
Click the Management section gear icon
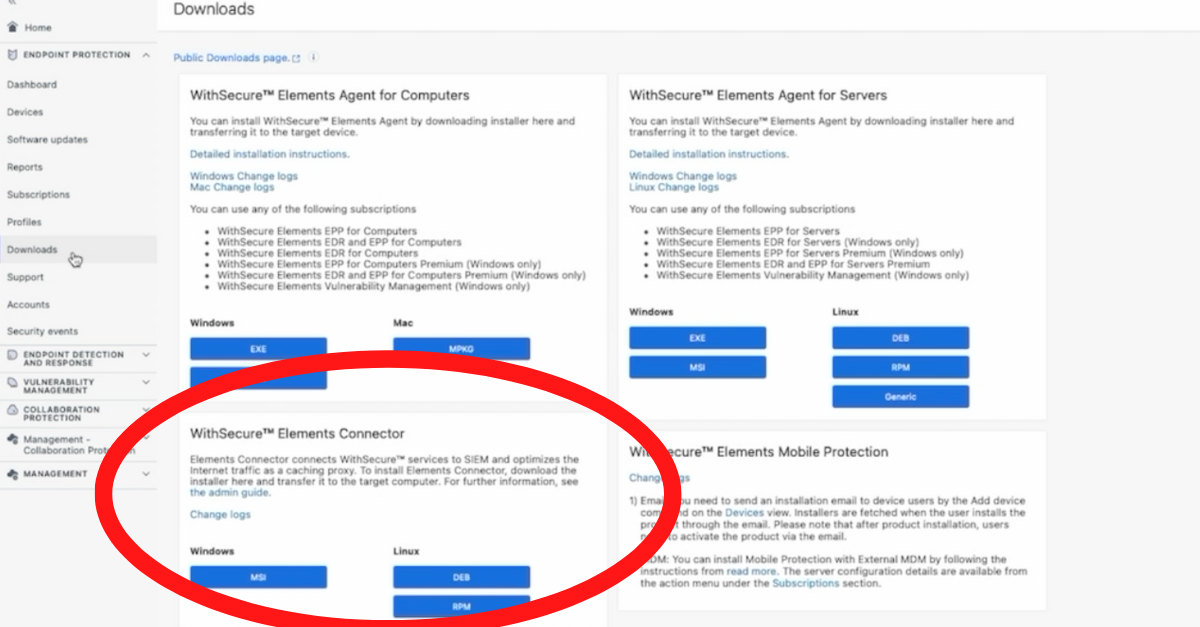pyautogui.click(x=12, y=474)
